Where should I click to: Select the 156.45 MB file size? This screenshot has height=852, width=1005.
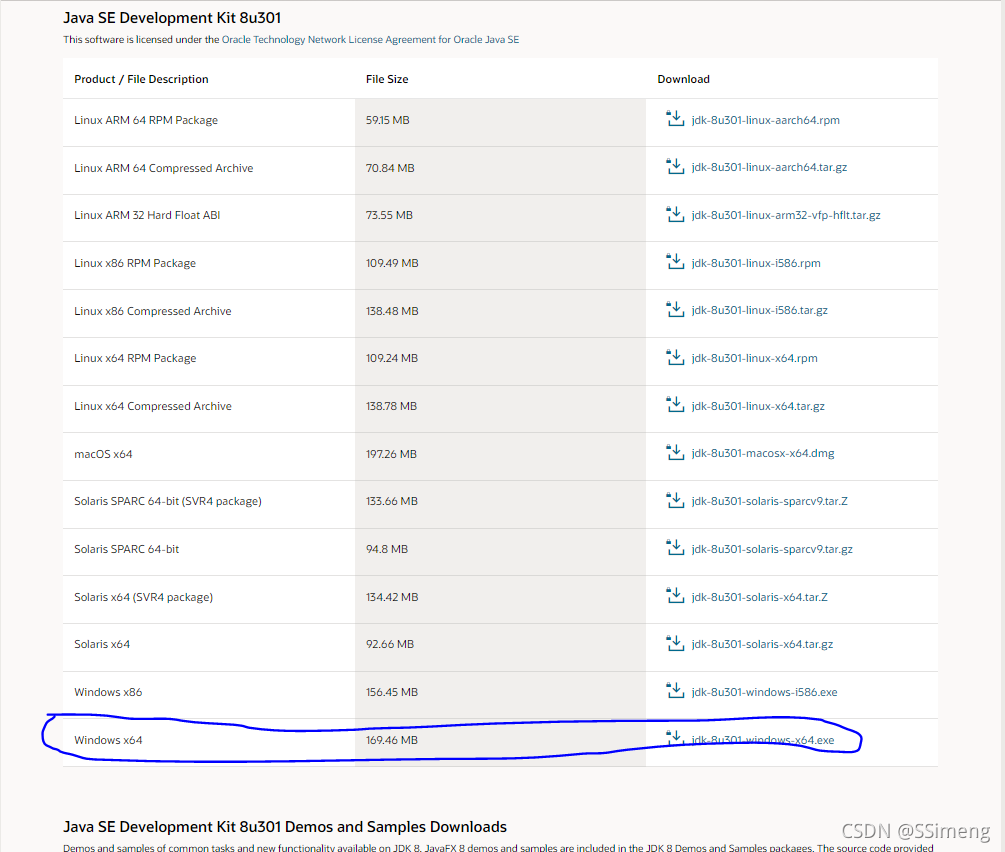(392, 692)
